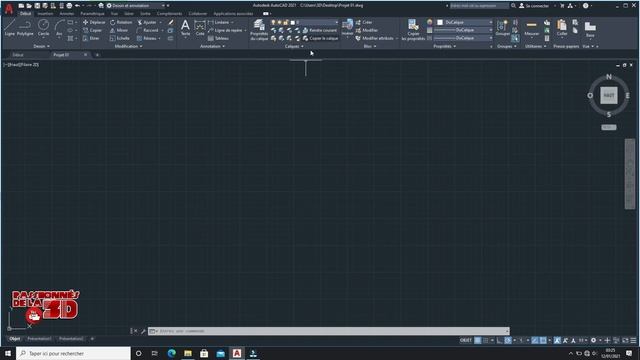The width and height of the screenshot is (640, 360).
Task: Select the Cote dimension tool
Action: tap(200, 28)
